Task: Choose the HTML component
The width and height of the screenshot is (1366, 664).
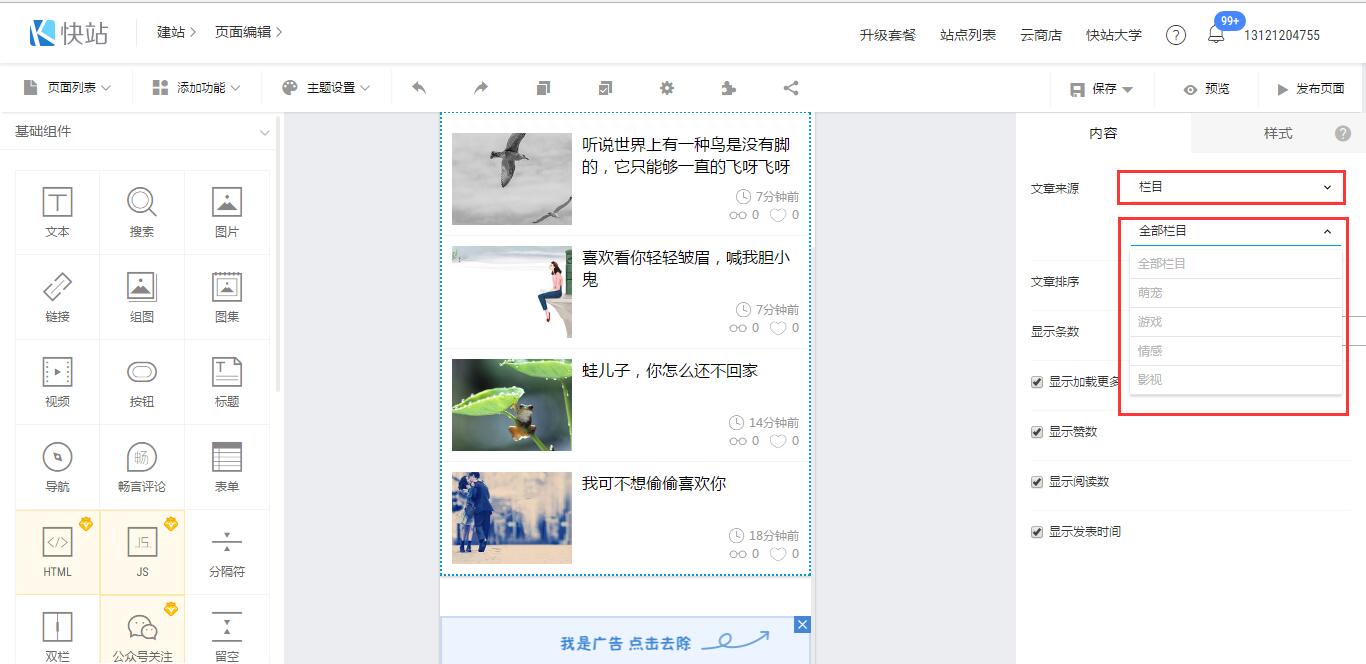Action: click(x=57, y=553)
